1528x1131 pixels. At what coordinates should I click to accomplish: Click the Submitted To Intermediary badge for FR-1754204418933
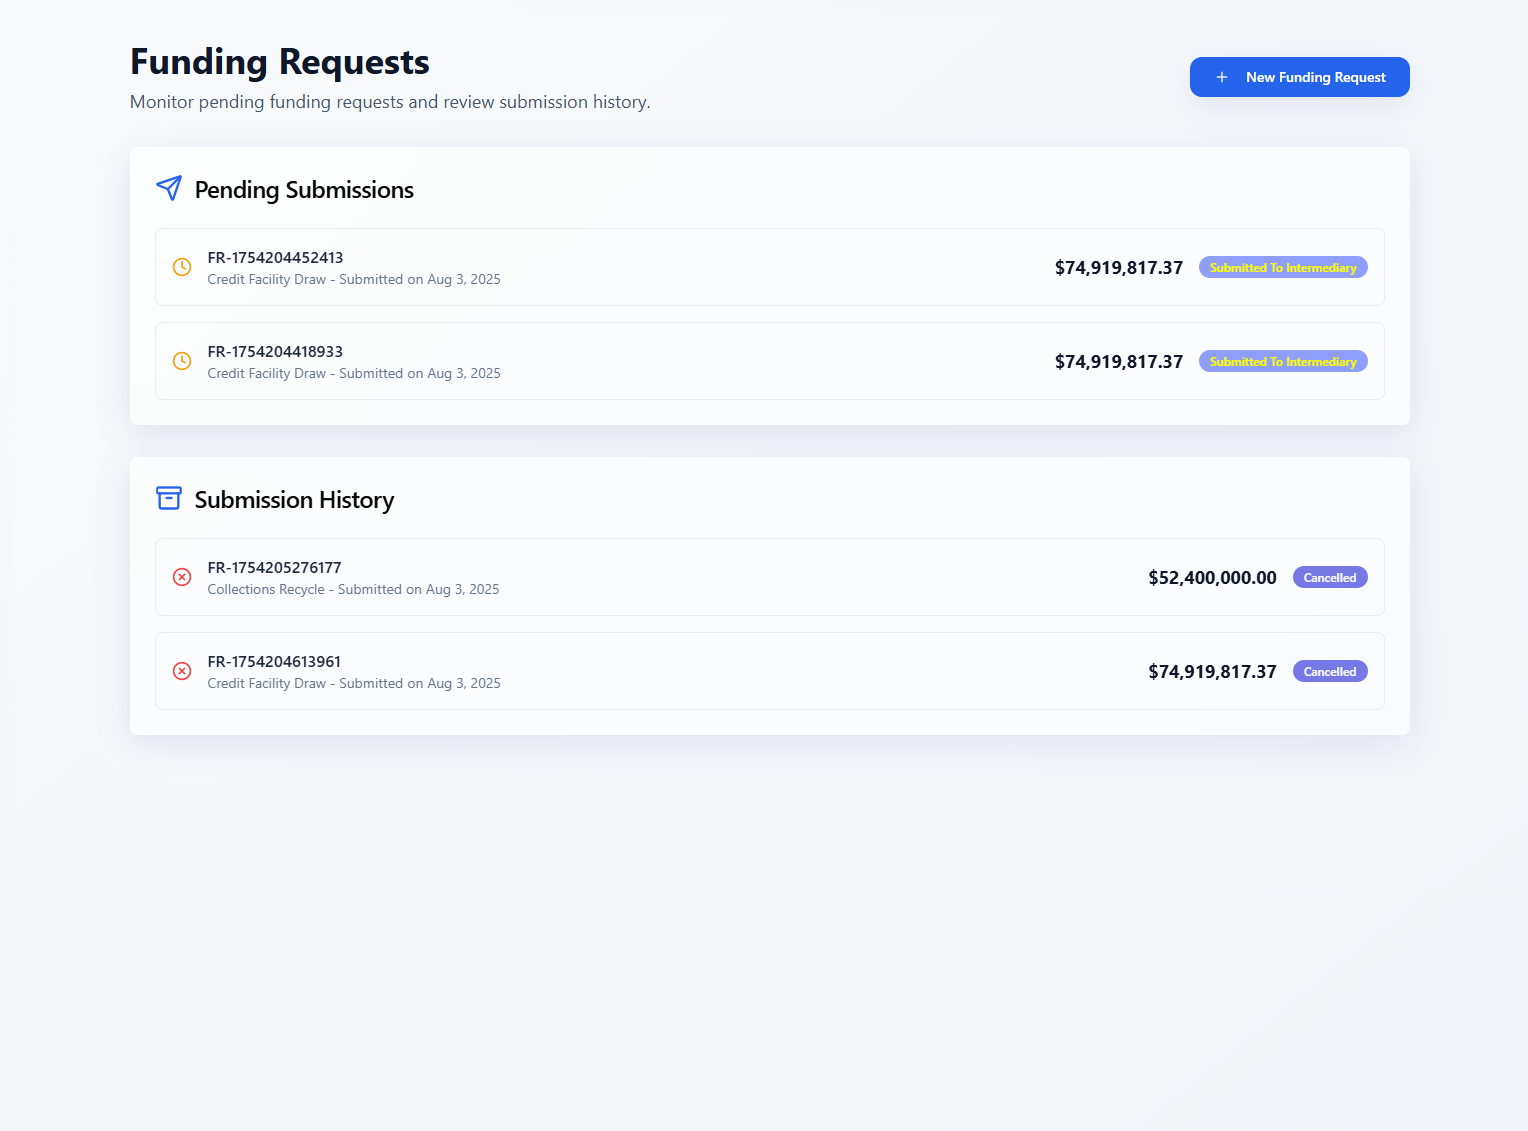coord(1282,362)
